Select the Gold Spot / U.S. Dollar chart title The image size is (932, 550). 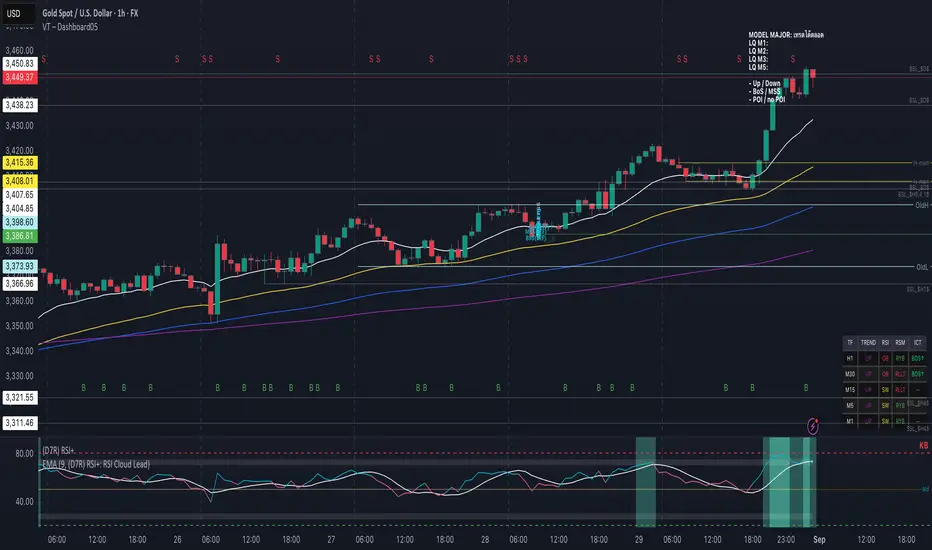point(90,13)
